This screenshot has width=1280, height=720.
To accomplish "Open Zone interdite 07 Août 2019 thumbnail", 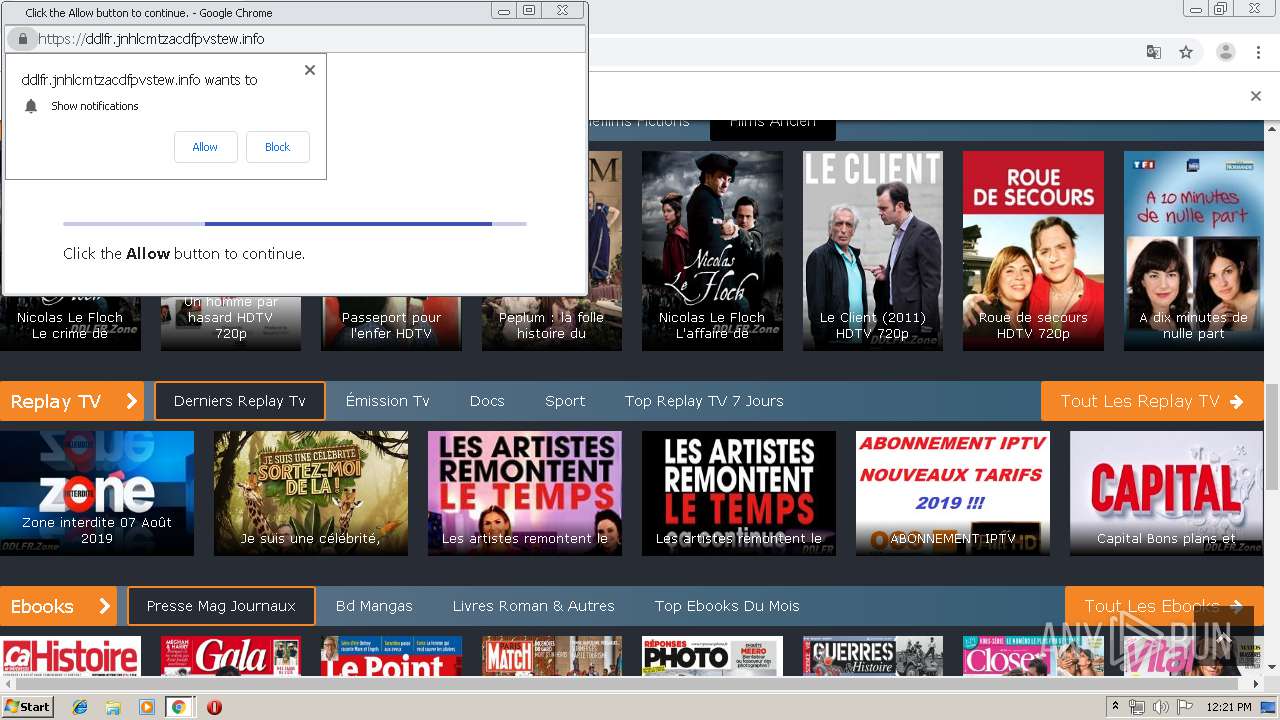I will tap(97, 493).
